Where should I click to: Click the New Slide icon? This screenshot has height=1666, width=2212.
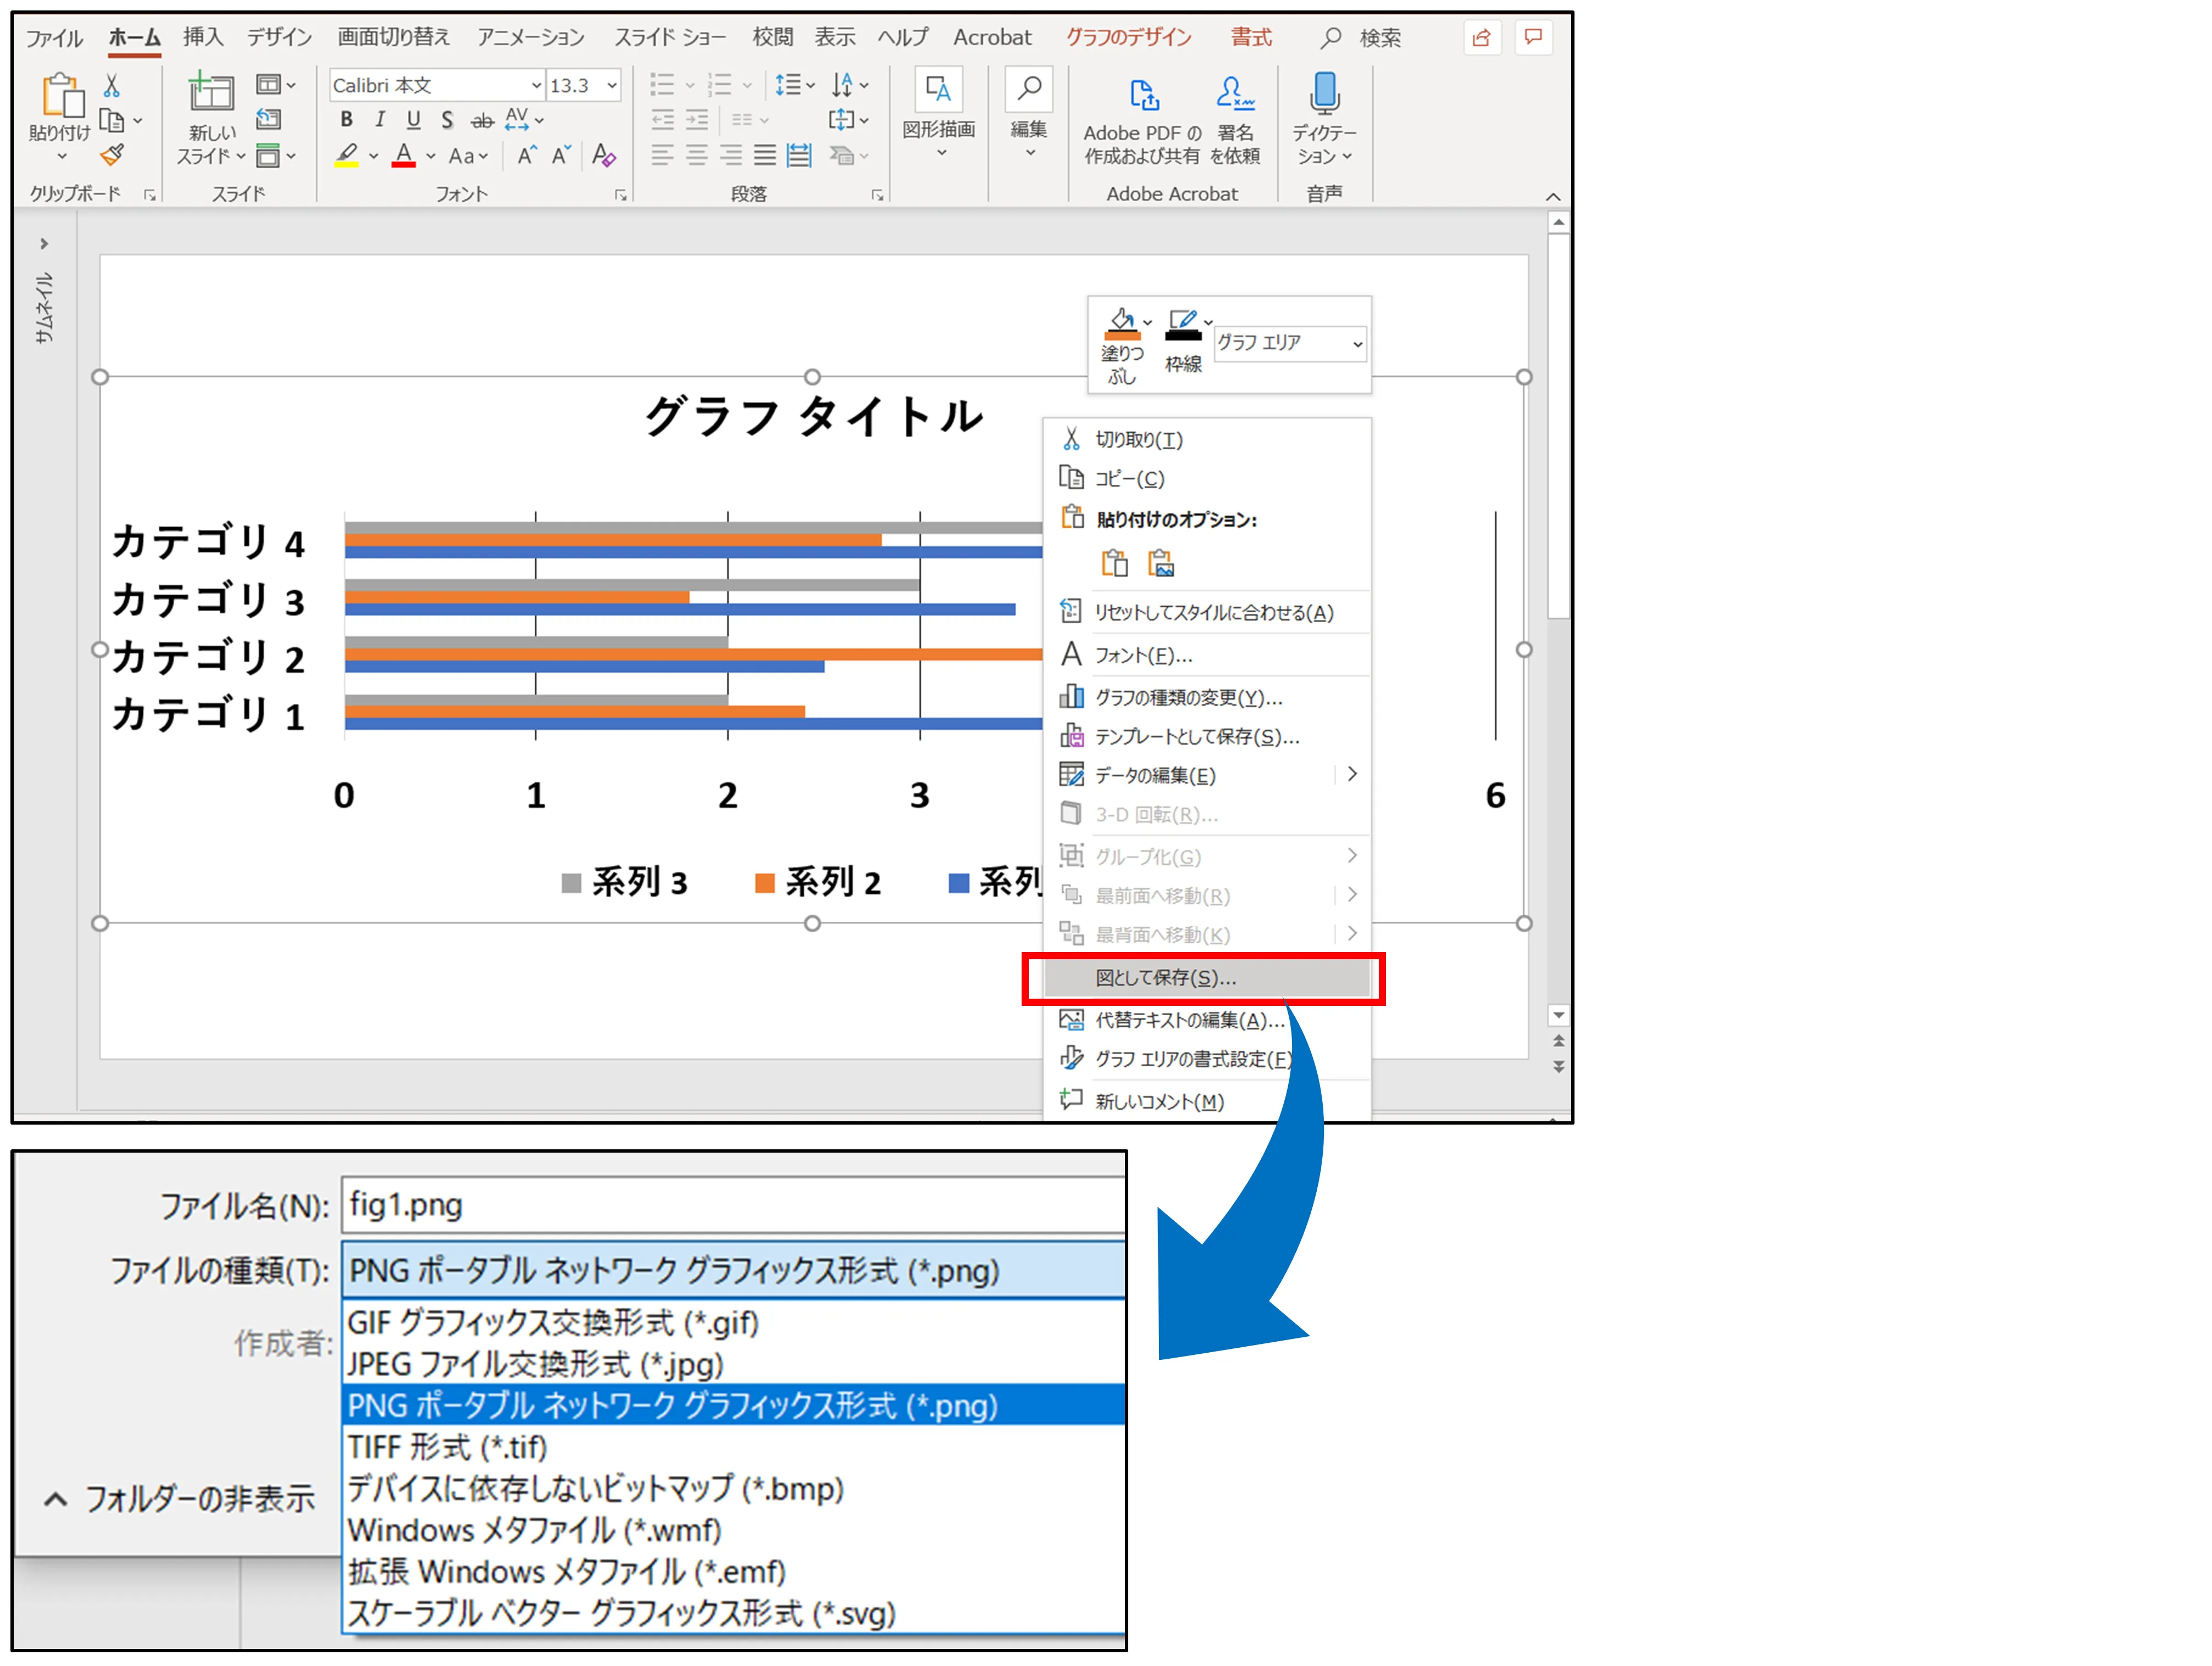pos(211,93)
